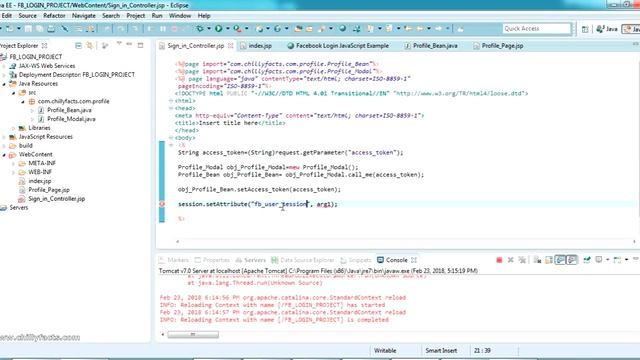Image resolution: width=640 pixels, height=360 pixels.
Task: Click the Run Last Tool icon
Action: (237, 29)
